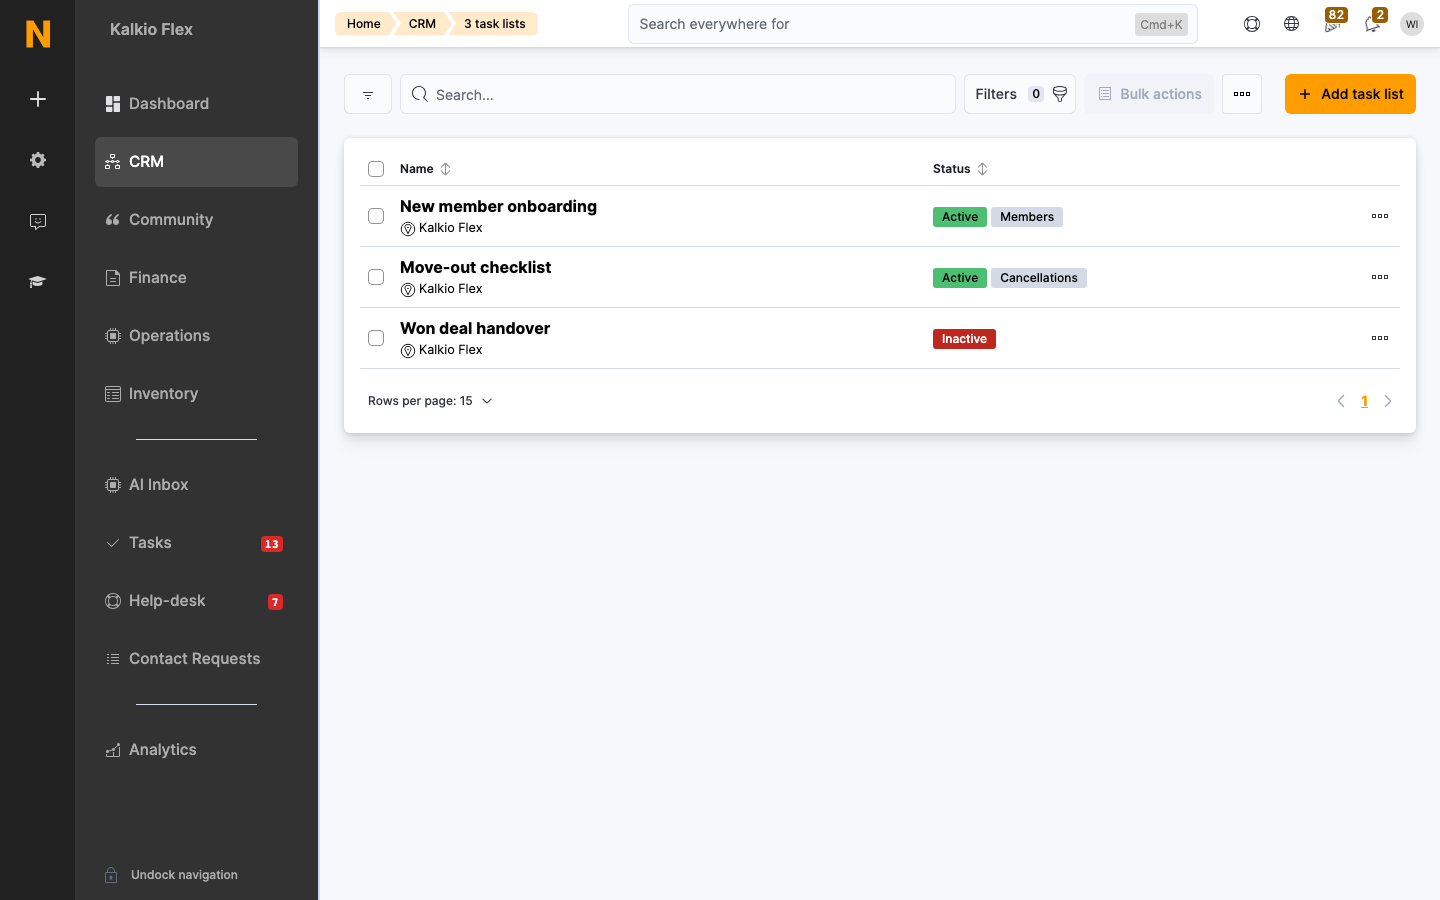Open row actions for New member onboarding

coord(1380,216)
